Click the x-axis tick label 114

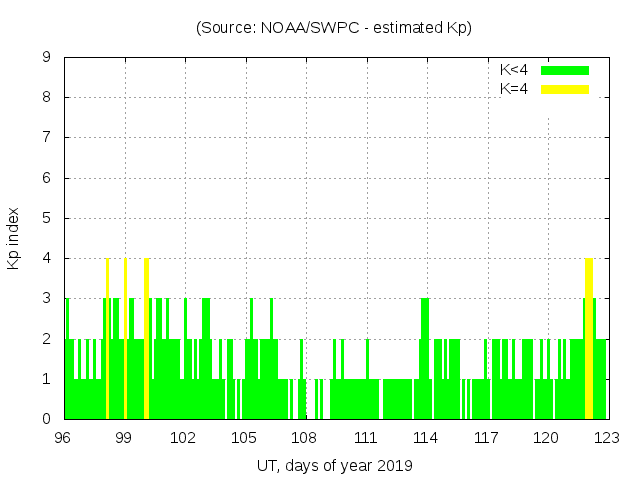[x=426, y=437]
